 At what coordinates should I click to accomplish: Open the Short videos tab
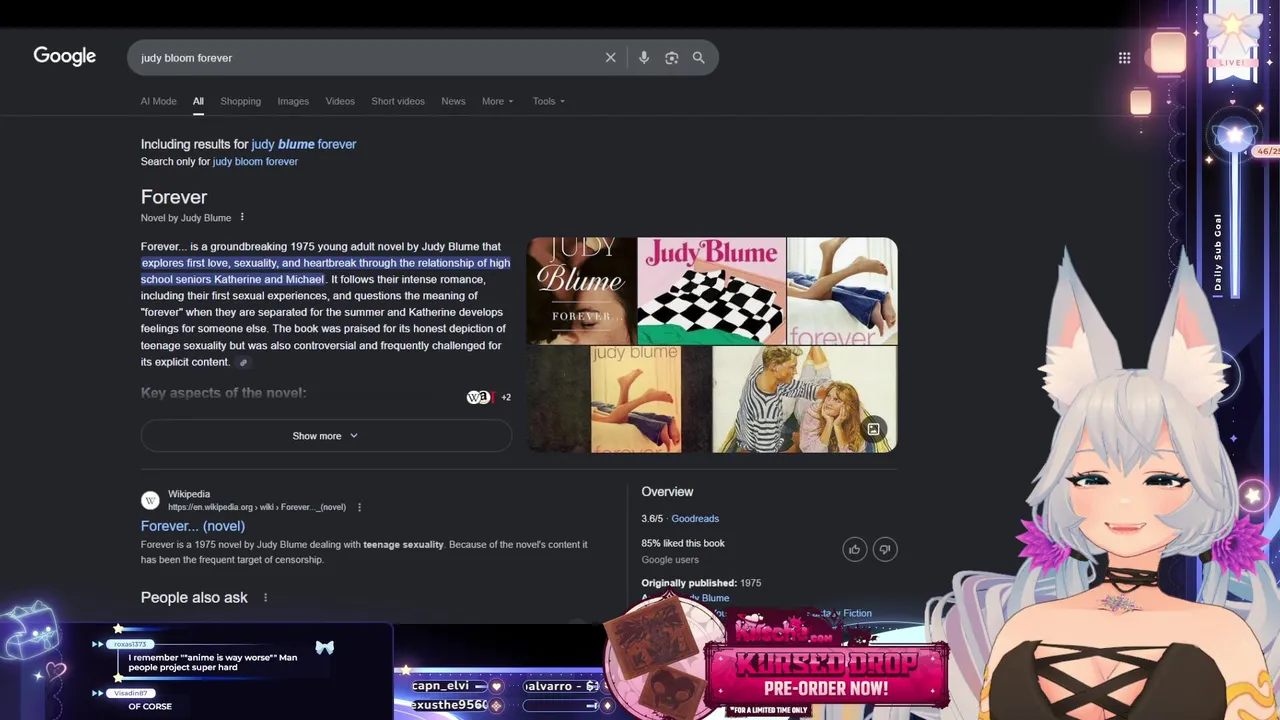coord(398,101)
